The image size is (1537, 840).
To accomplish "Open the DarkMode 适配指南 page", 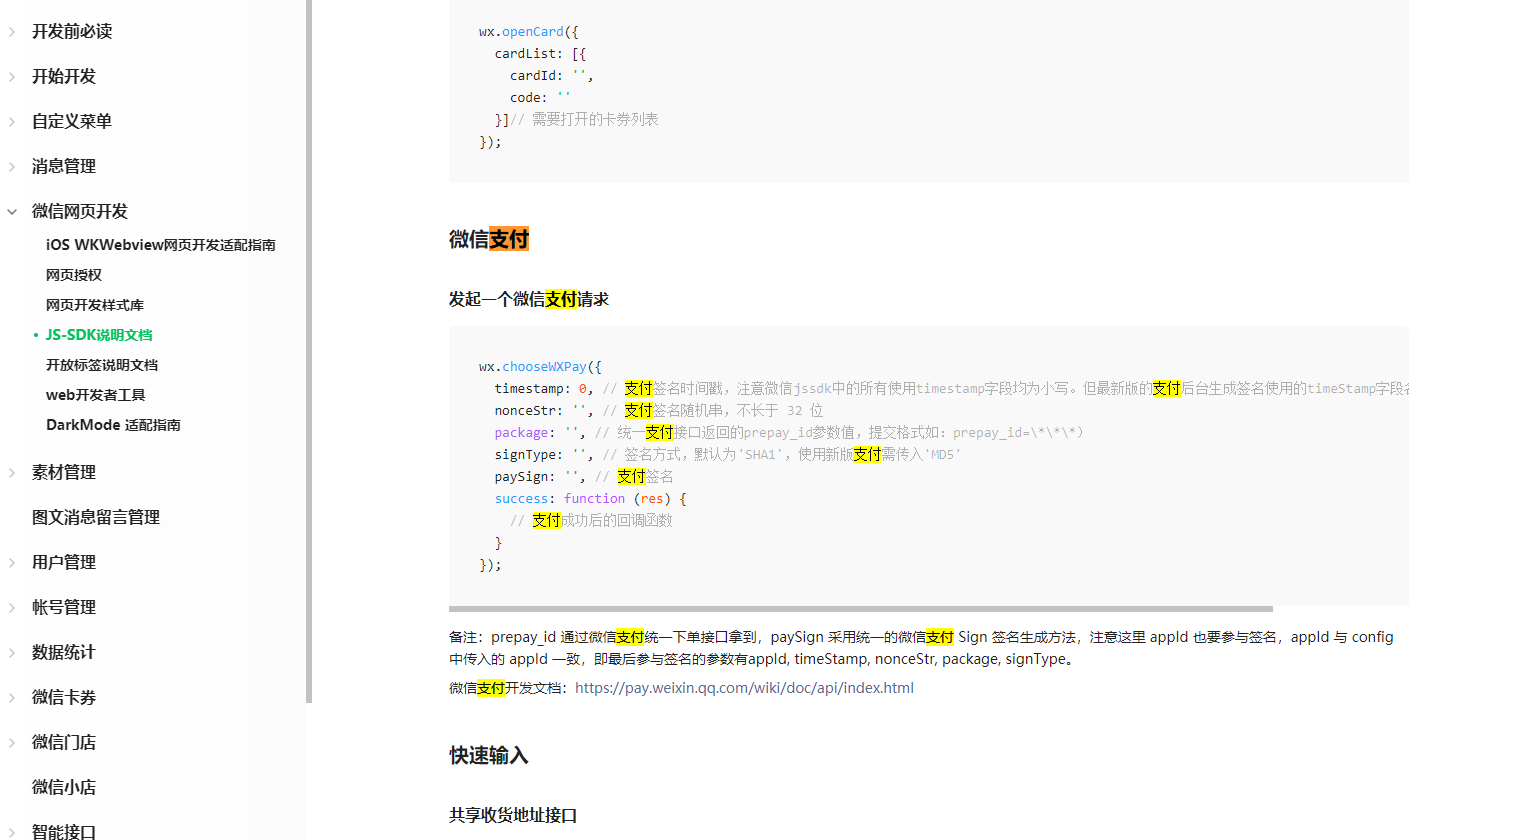I will (x=113, y=425).
